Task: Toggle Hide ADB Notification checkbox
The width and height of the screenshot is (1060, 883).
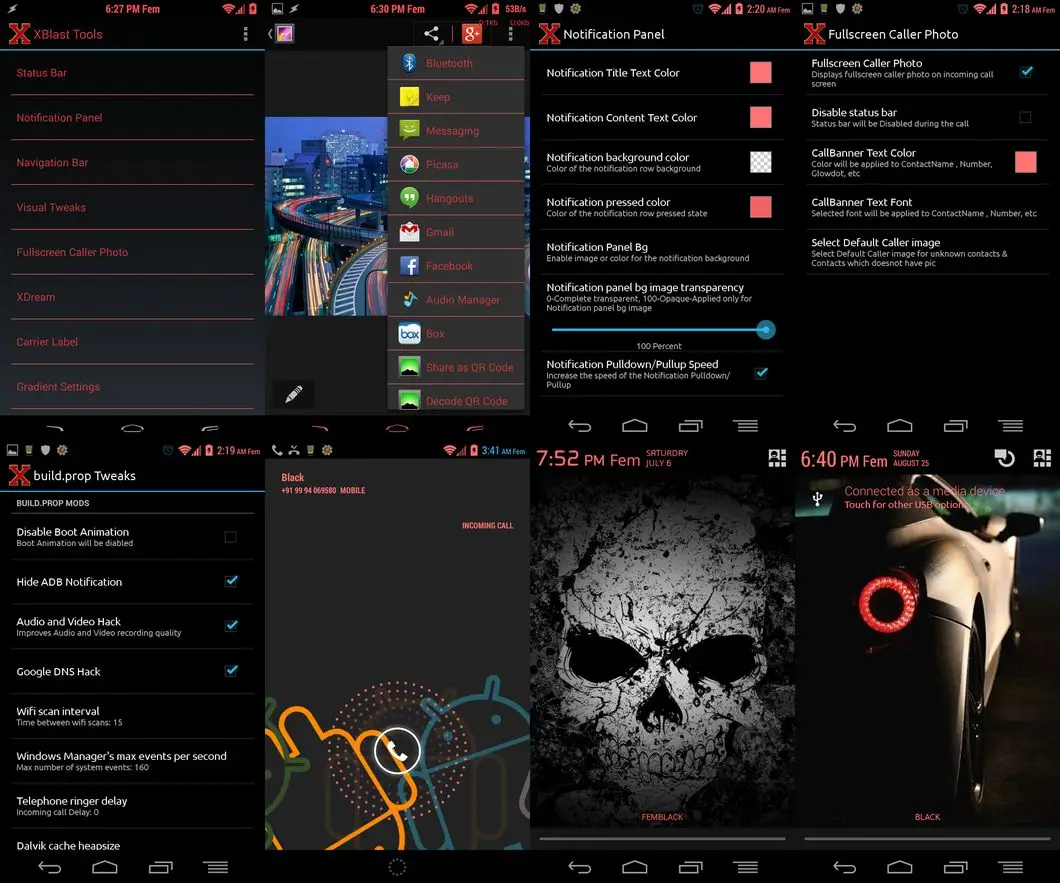Action: 231,581
